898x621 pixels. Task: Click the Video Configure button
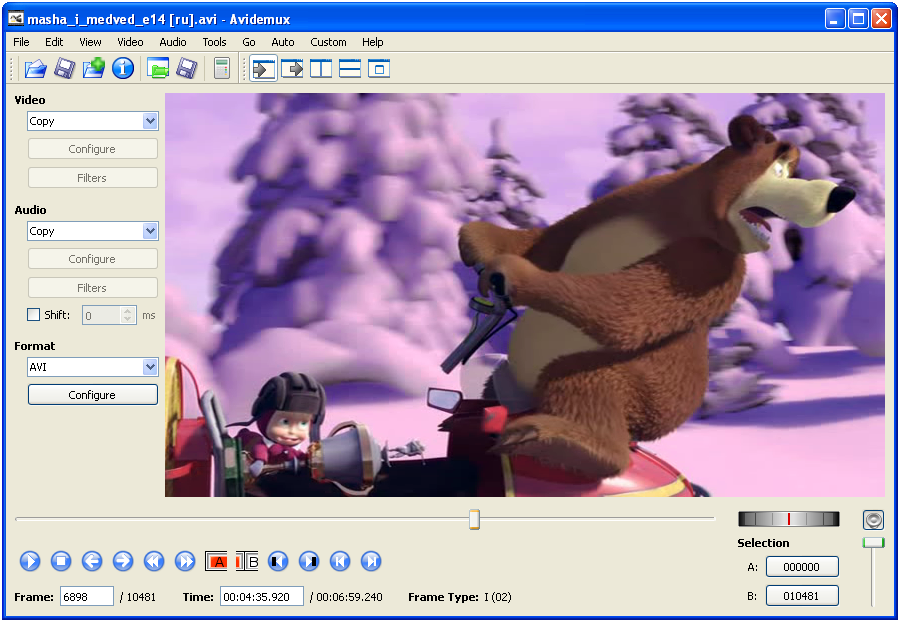93,149
